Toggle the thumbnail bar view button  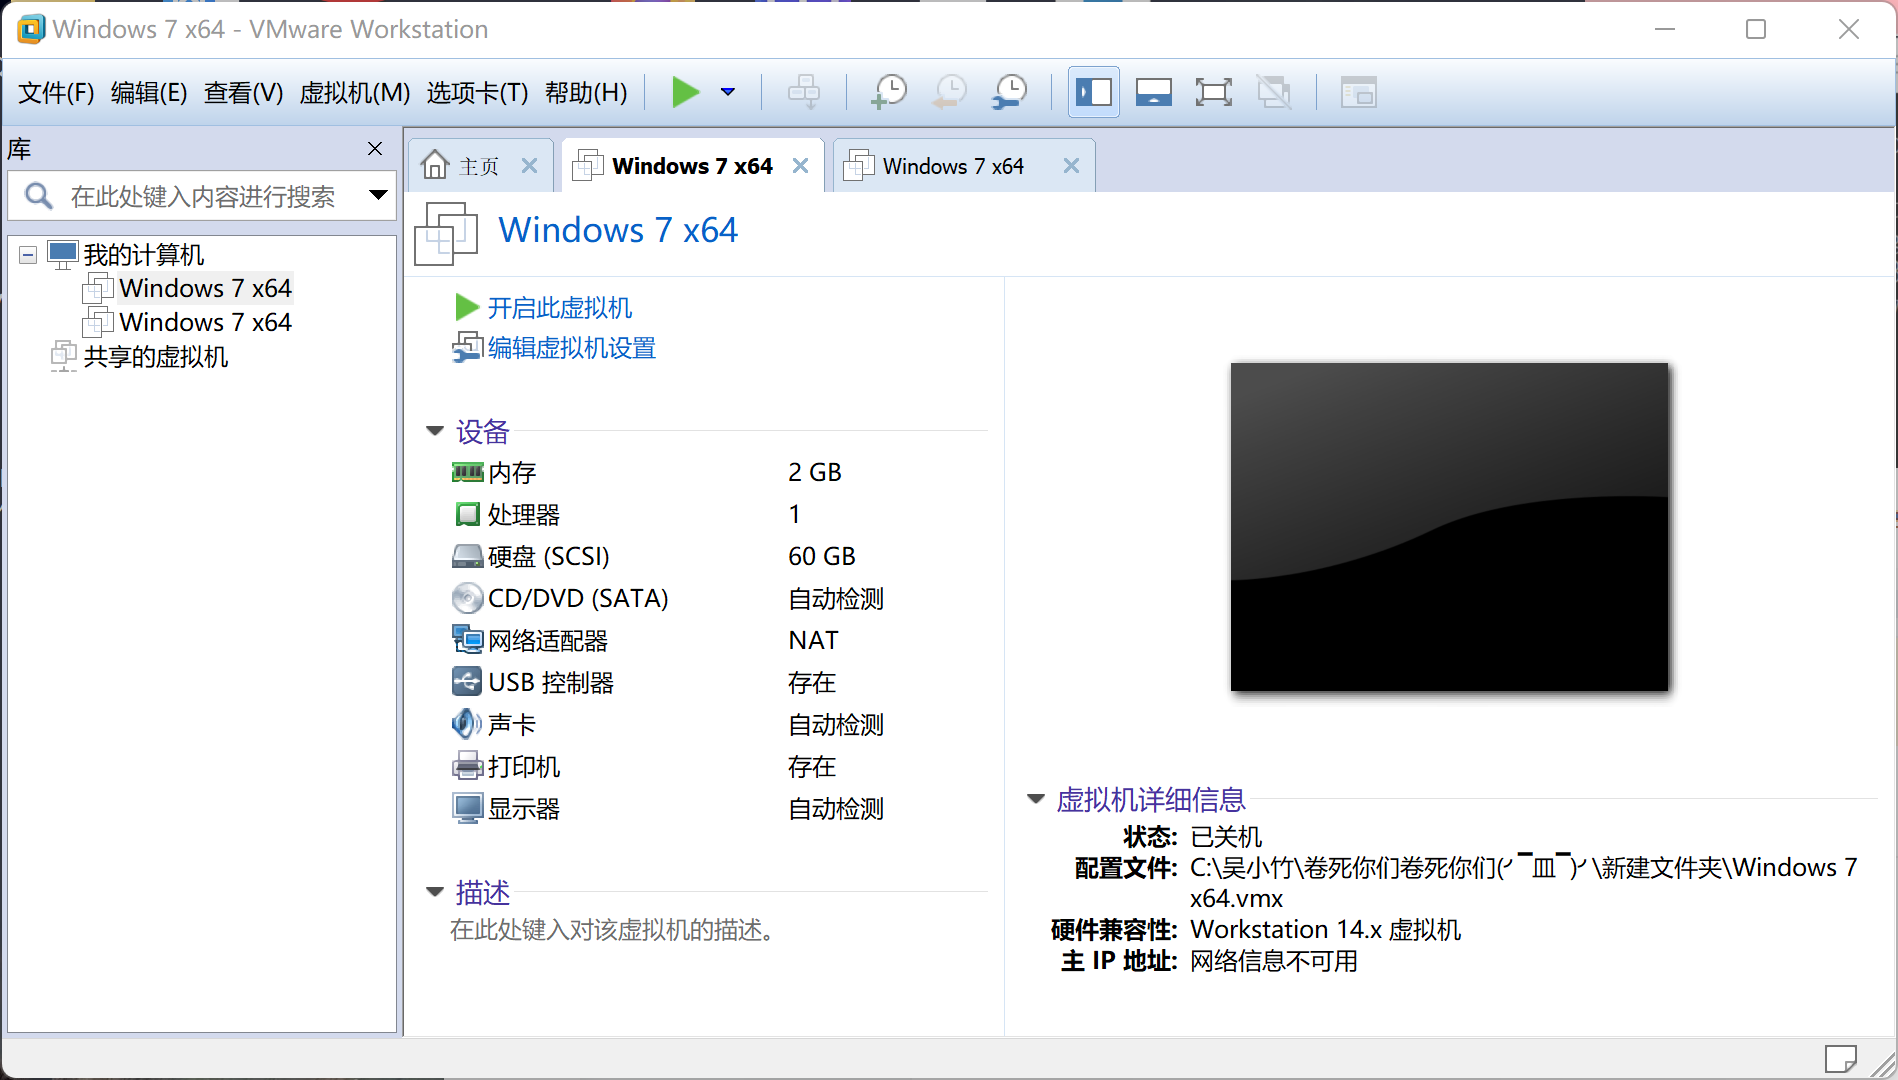click(1153, 92)
